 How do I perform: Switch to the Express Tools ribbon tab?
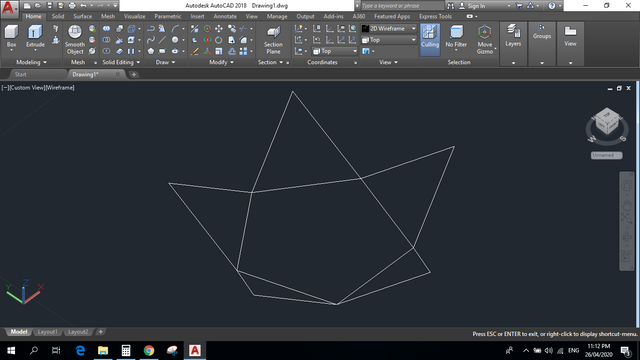pos(435,16)
